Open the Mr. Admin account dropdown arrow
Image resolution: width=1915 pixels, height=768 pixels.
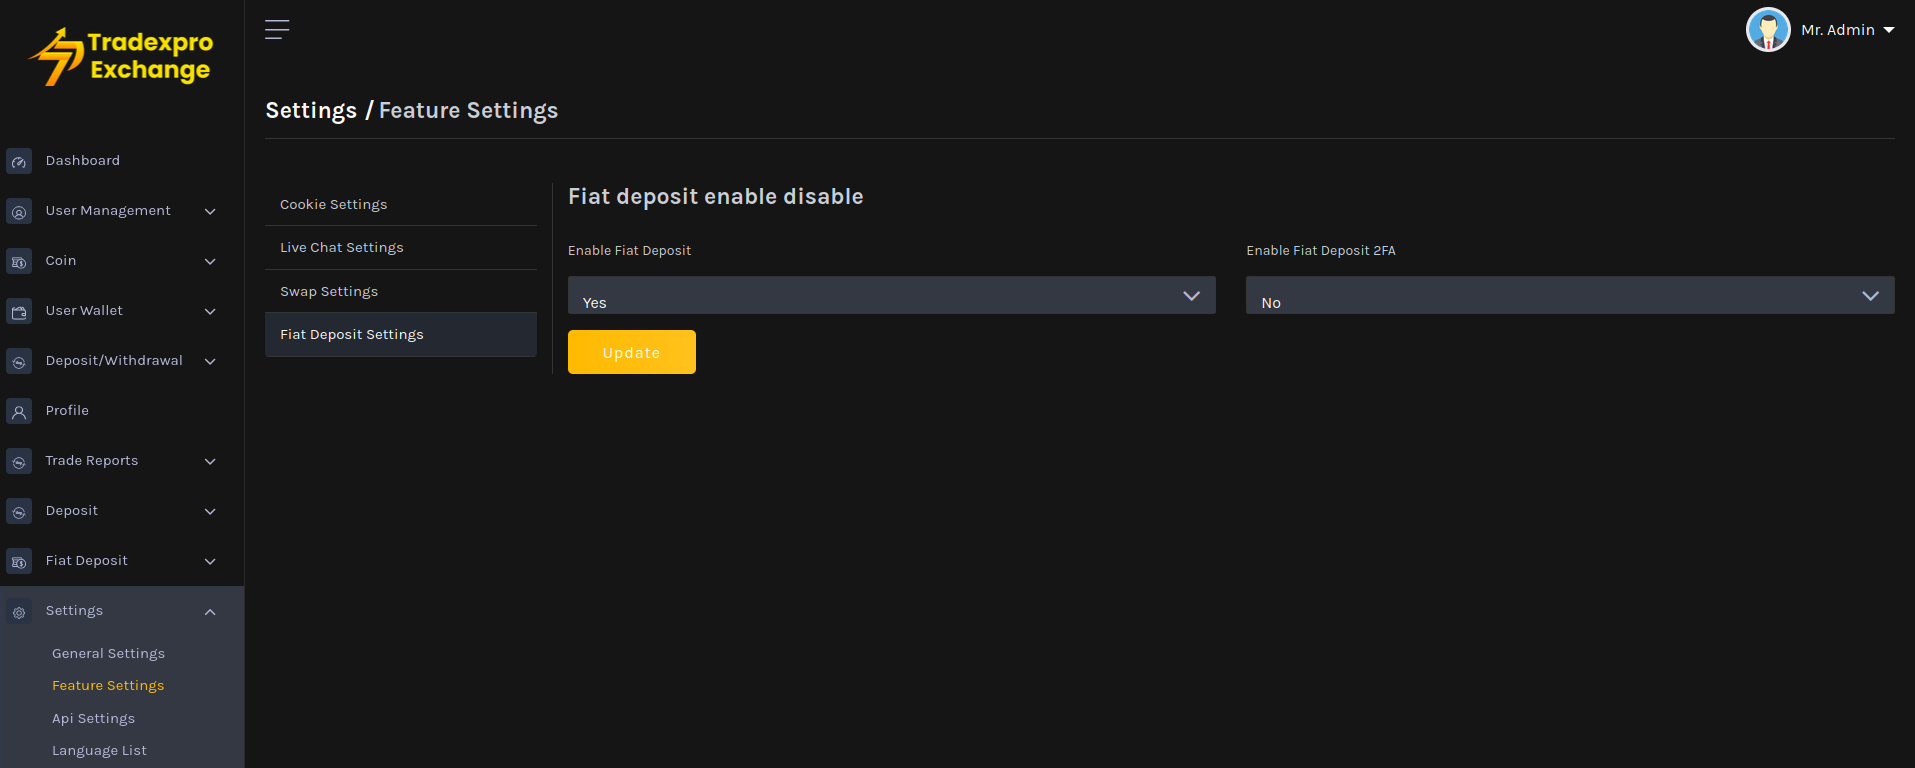[1889, 30]
